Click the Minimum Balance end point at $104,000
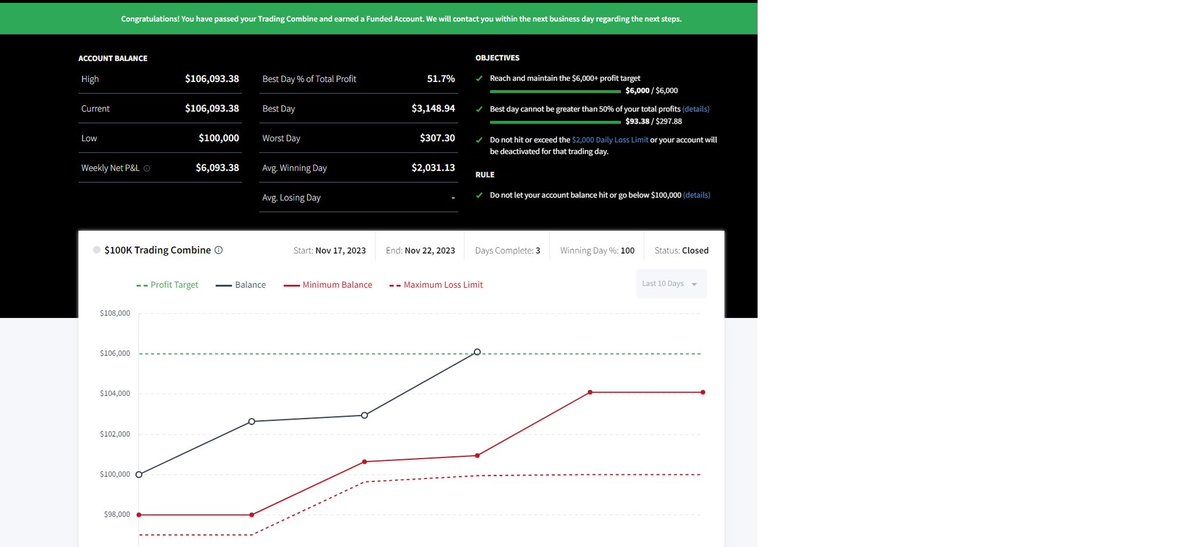 click(703, 392)
